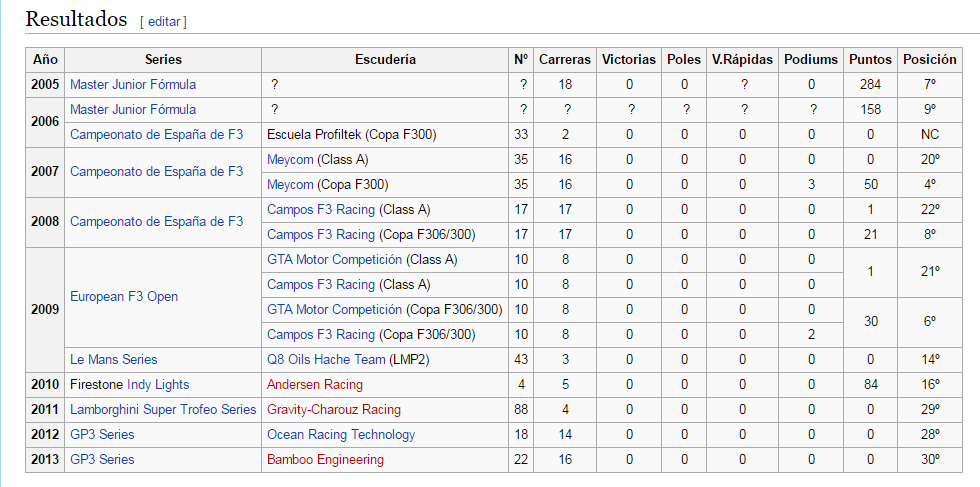Open Campos F3 Racing link in 2008 Copa F306/300 row
This screenshot has width=980, height=487.
click(321, 234)
